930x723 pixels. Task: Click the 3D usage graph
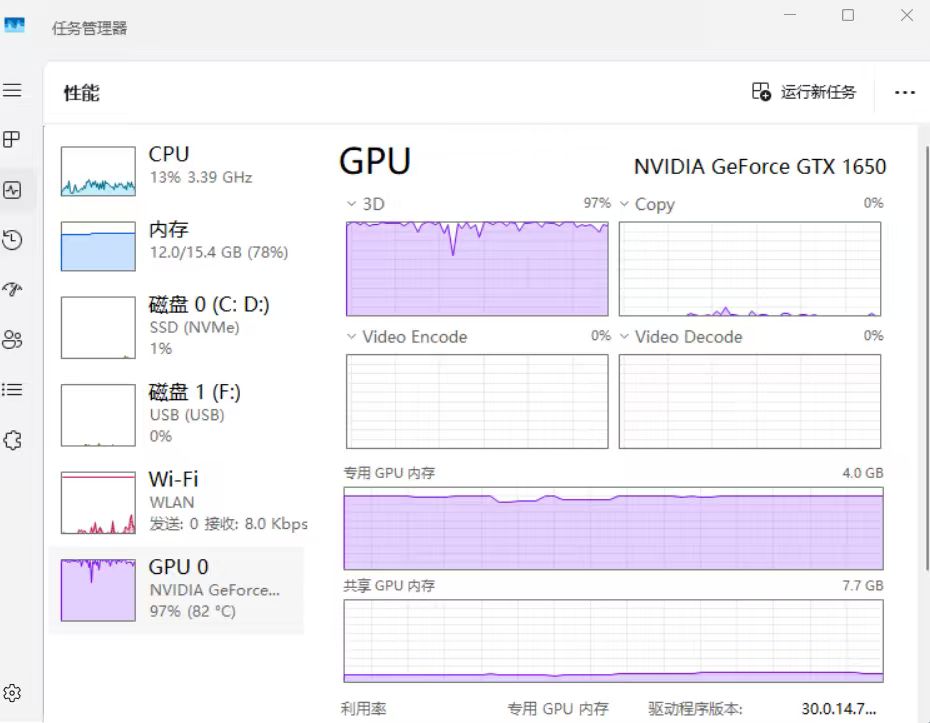click(477, 269)
